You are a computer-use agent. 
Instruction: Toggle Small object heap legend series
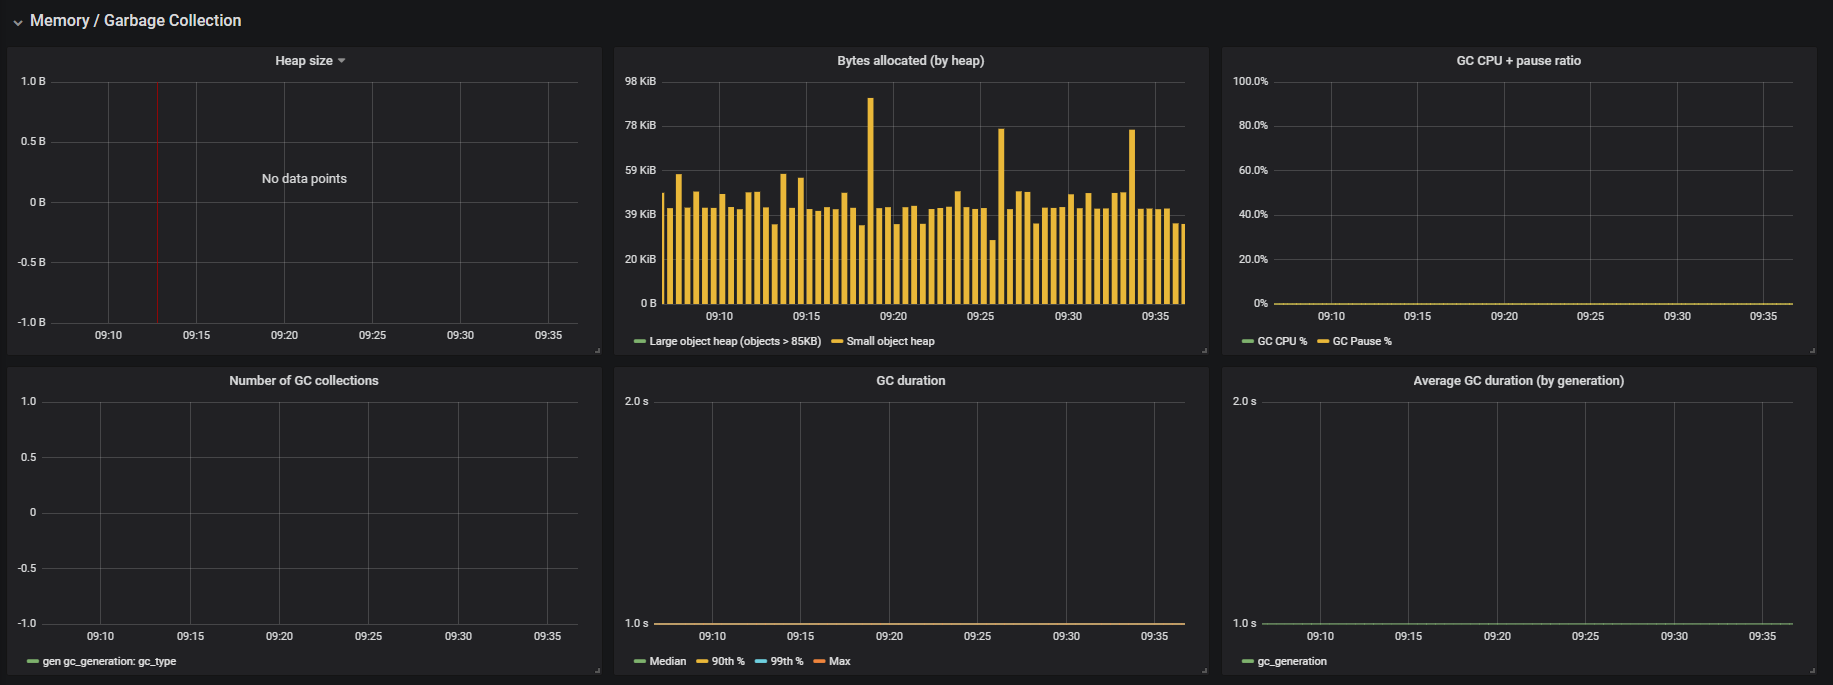[890, 341]
